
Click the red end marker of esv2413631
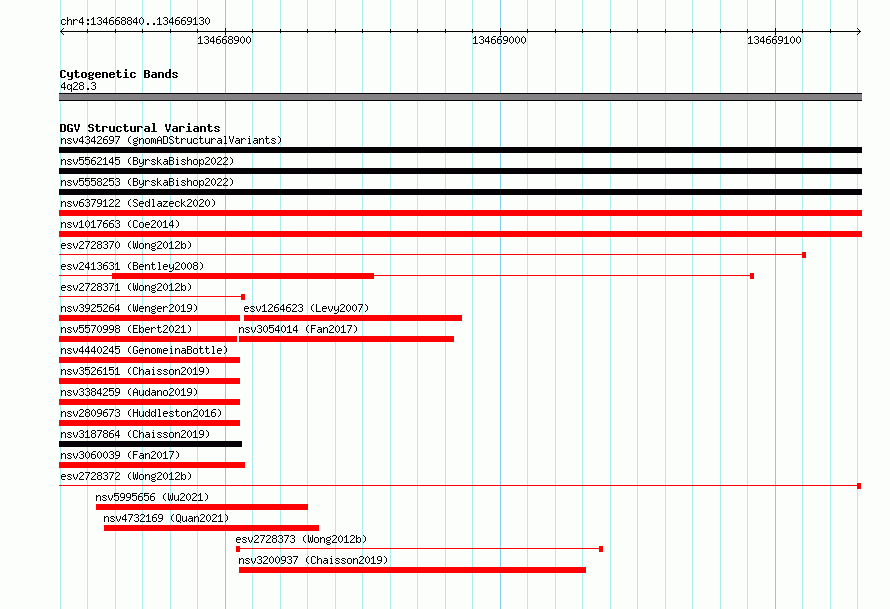752,276
